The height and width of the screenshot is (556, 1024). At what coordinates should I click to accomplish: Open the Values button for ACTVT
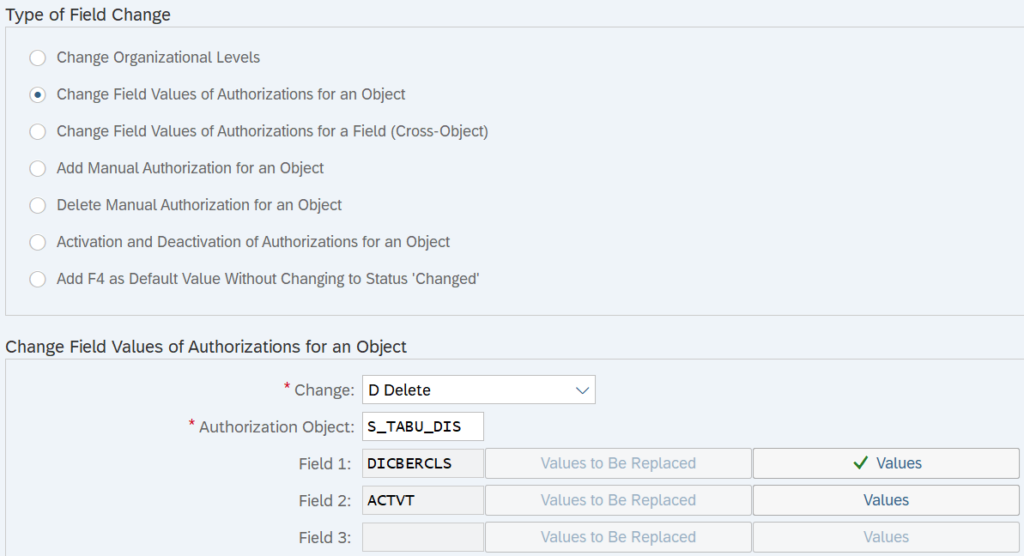click(886, 500)
